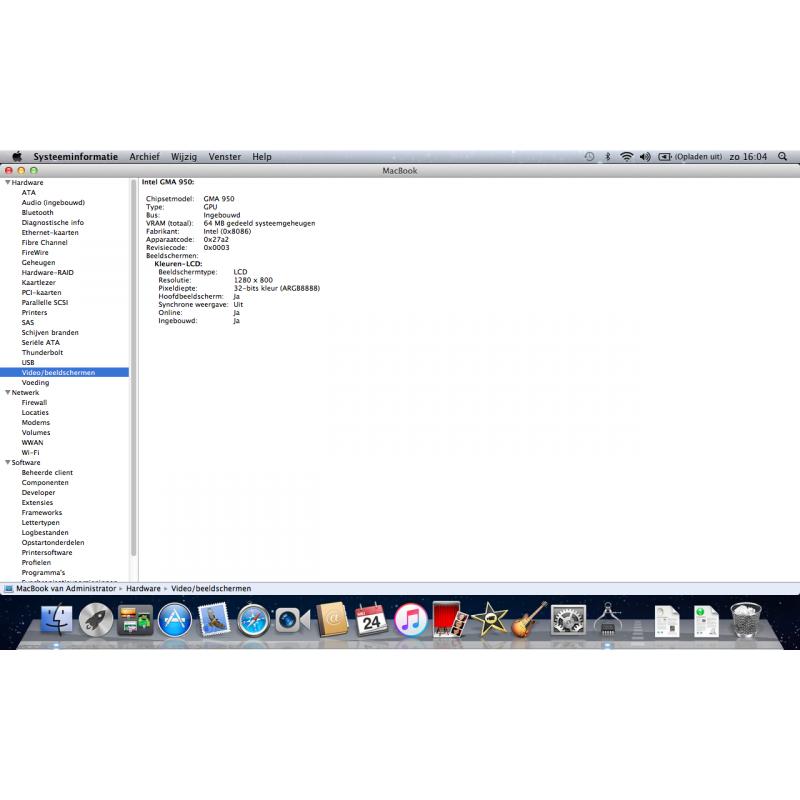Open Calendar icon showing 24
The height and width of the screenshot is (800, 800).
(x=371, y=619)
